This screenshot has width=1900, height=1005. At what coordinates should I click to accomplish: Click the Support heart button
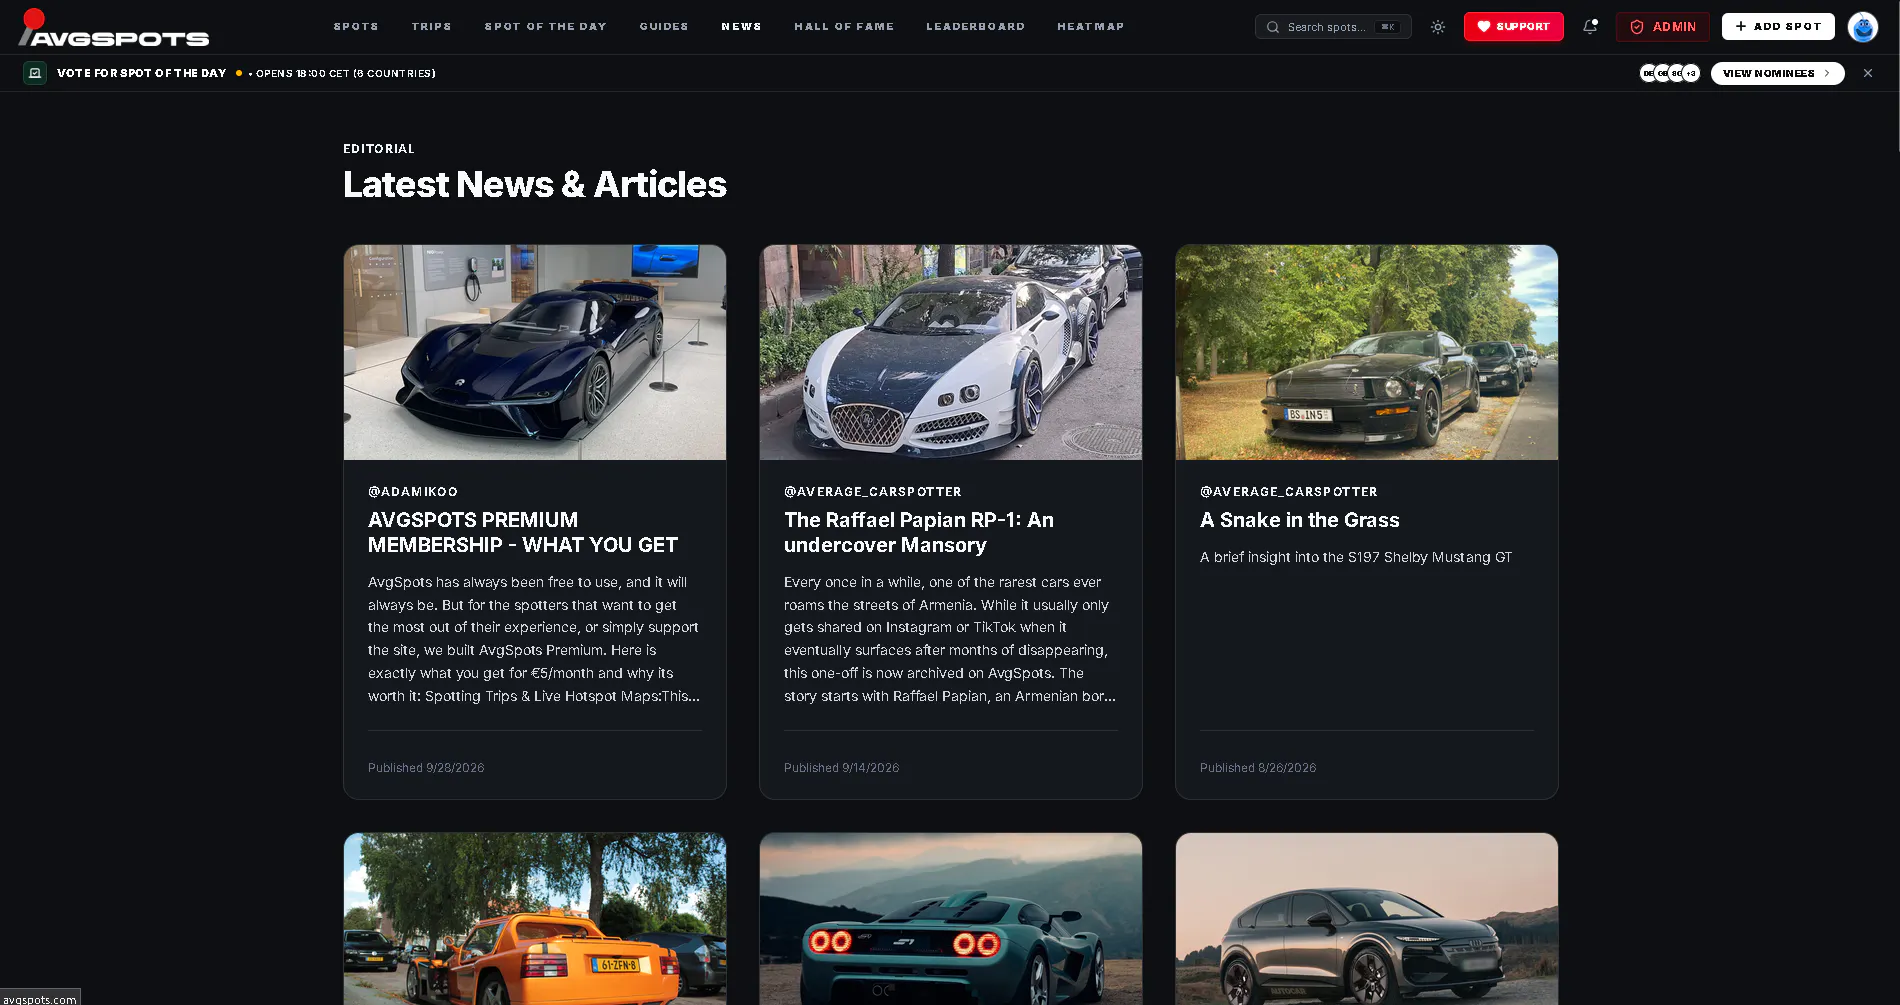[1513, 27]
